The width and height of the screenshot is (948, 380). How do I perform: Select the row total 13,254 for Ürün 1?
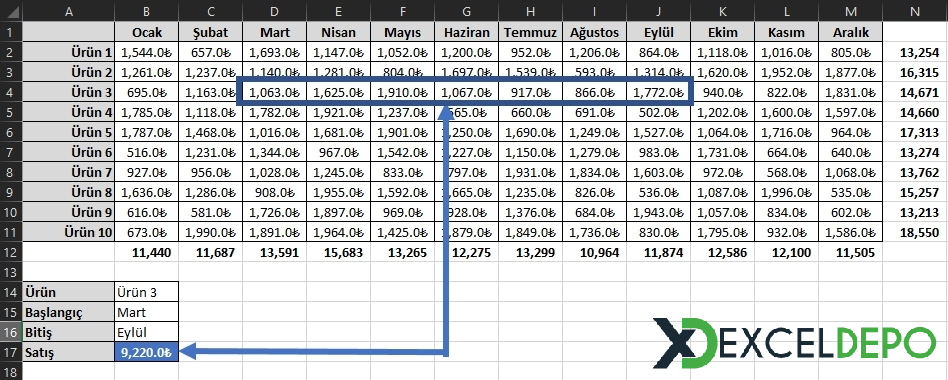pyautogui.click(x=915, y=53)
